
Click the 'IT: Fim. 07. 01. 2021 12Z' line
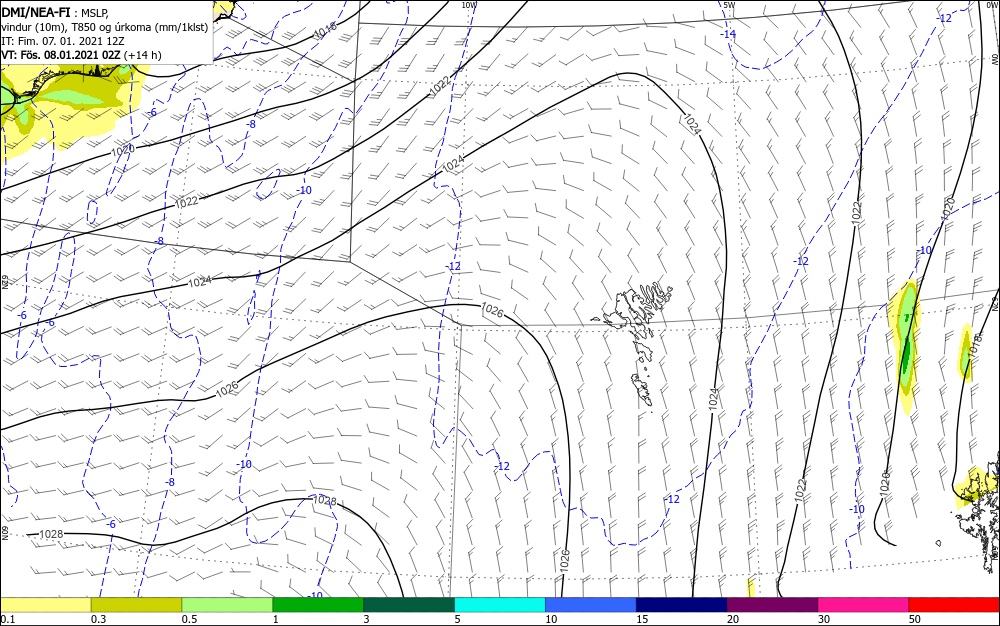[x=62, y=41]
